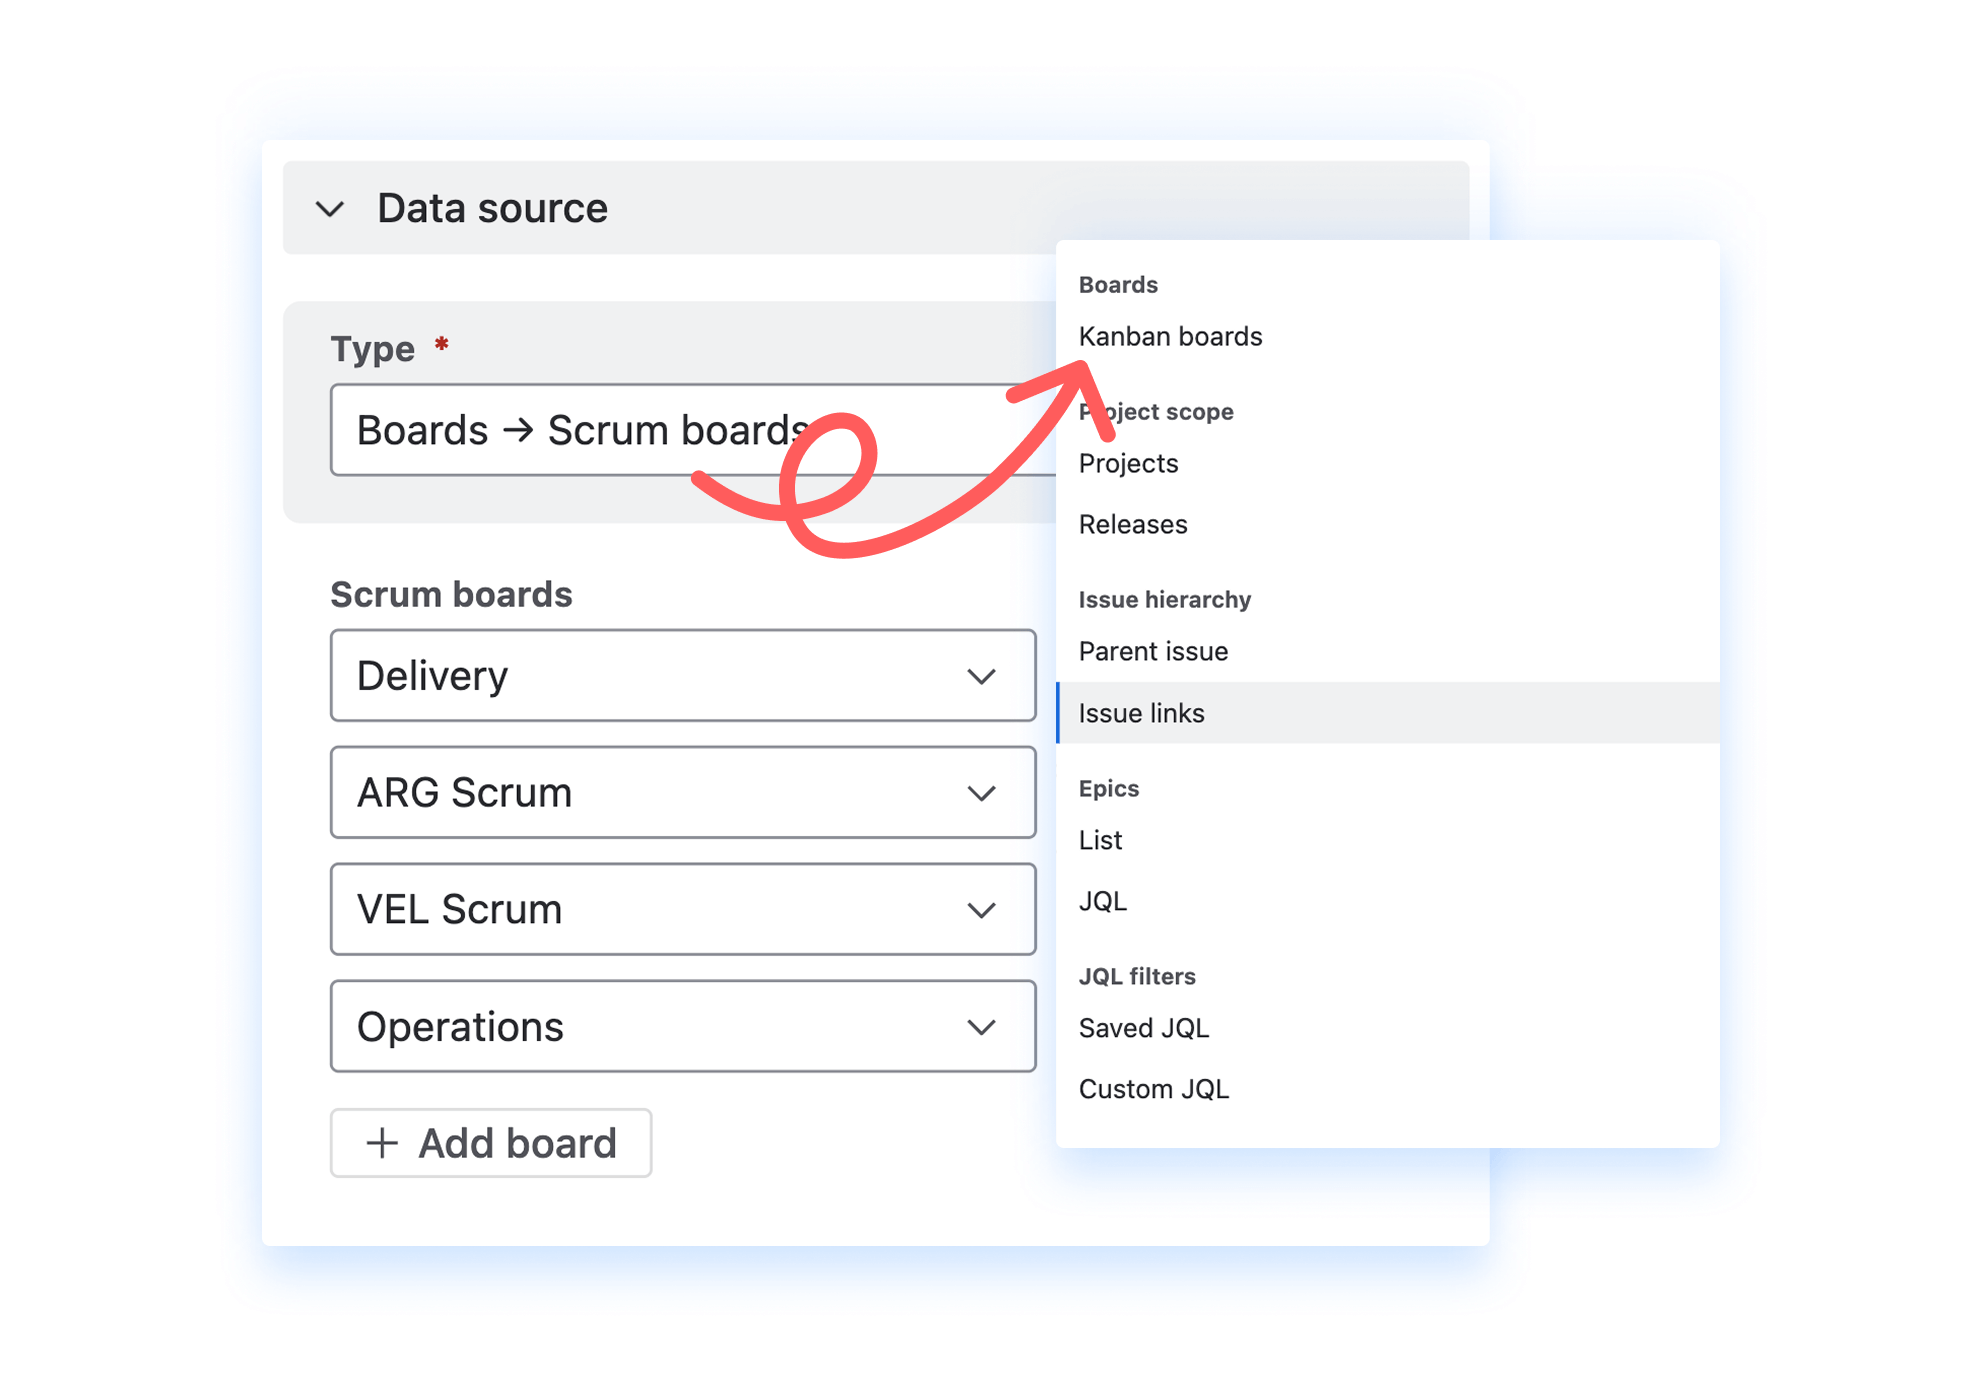
Task: Expand the Operations dropdown chevron
Action: [x=981, y=1028]
